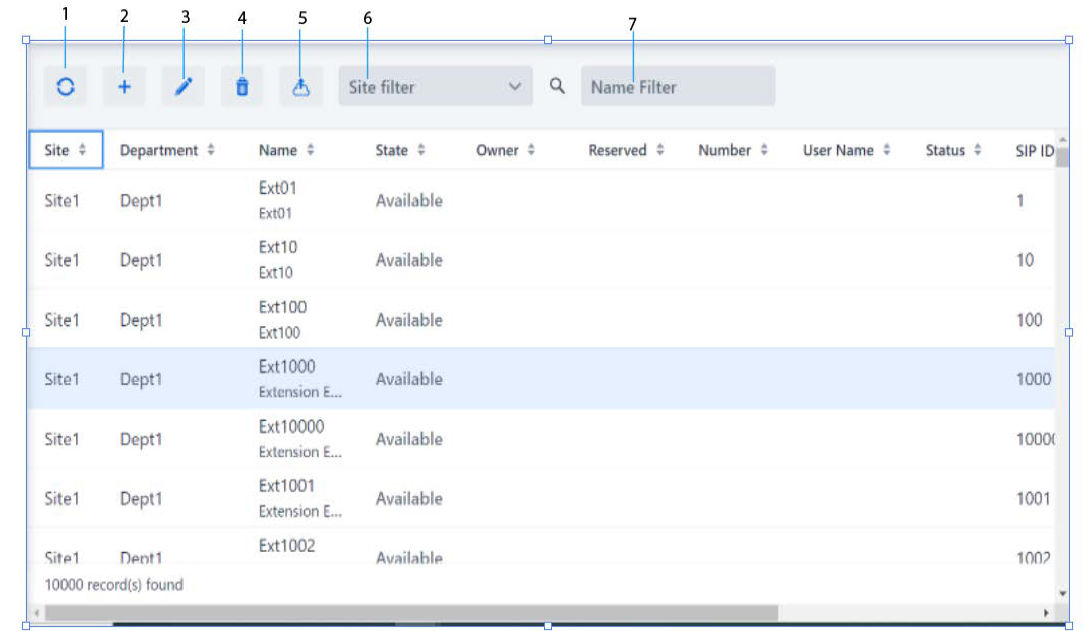The image size is (1083, 631).
Task: Click Available state in Ext10000 row
Action: coord(409,438)
